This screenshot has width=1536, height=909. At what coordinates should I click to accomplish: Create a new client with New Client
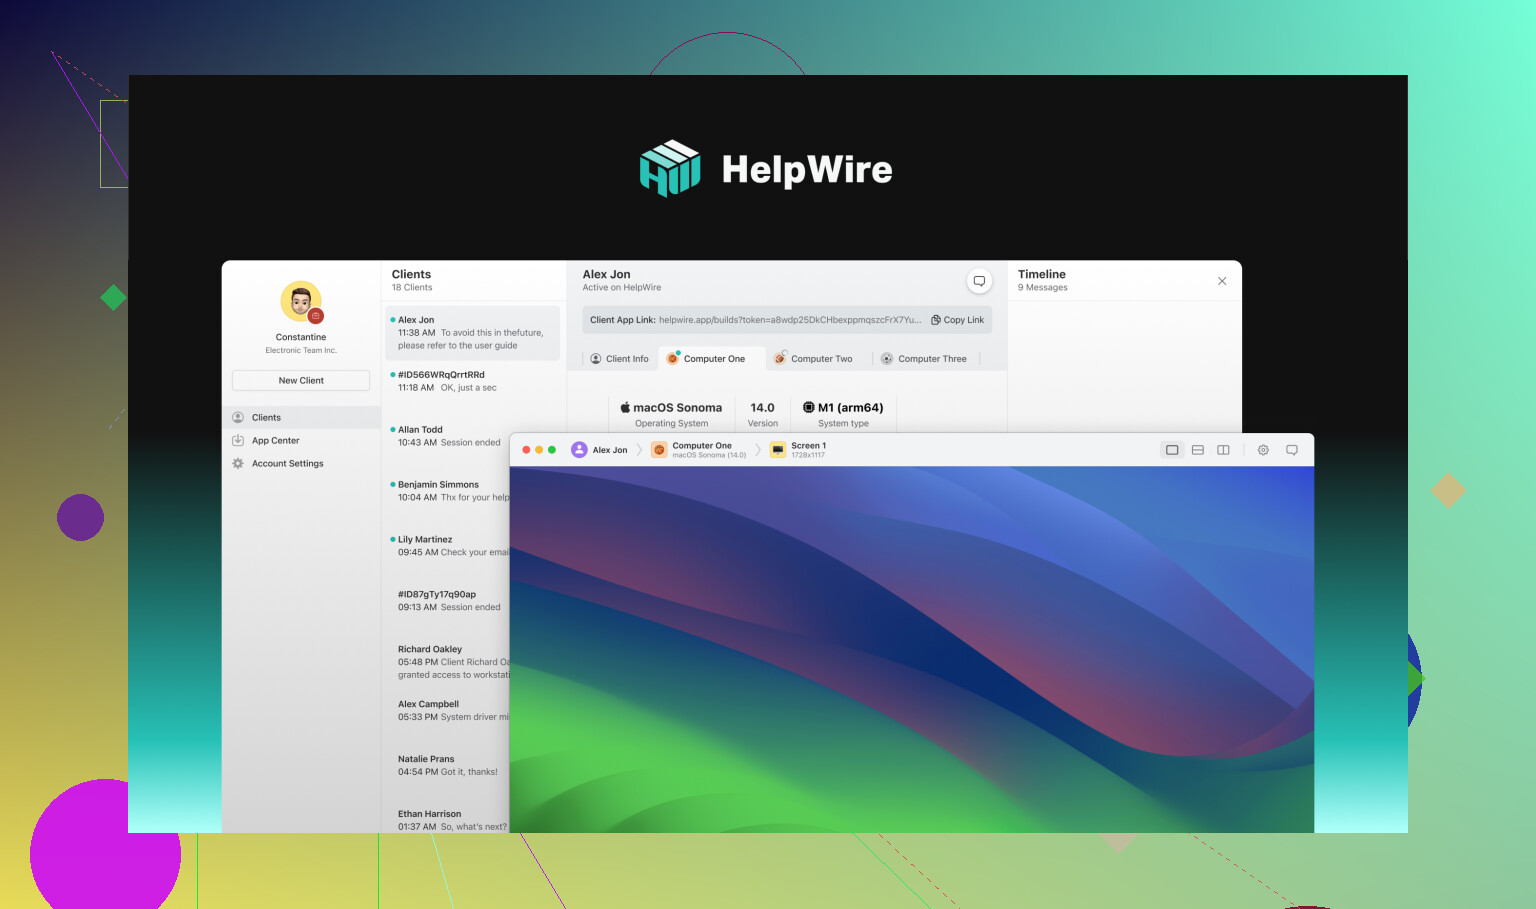click(301, 380)
